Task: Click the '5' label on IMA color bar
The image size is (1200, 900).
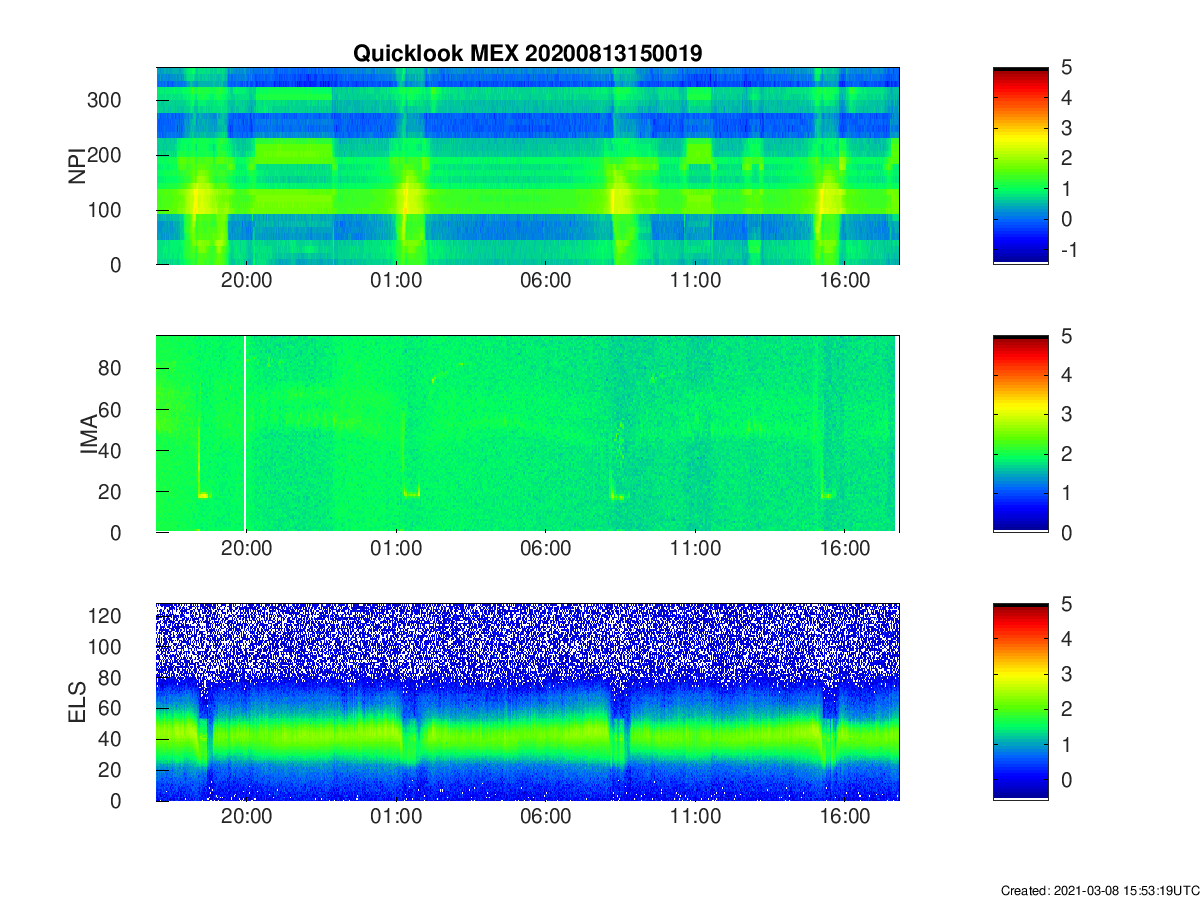Action: [1066, 336]
